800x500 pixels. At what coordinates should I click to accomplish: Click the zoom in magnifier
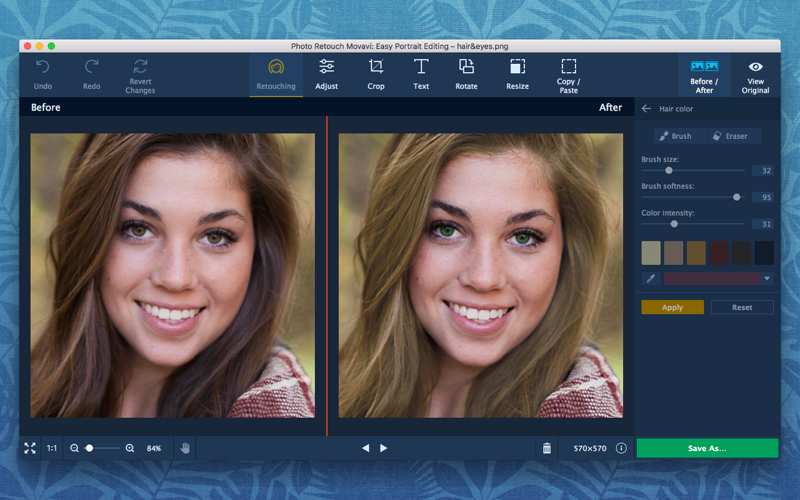[x=130, y=448]
